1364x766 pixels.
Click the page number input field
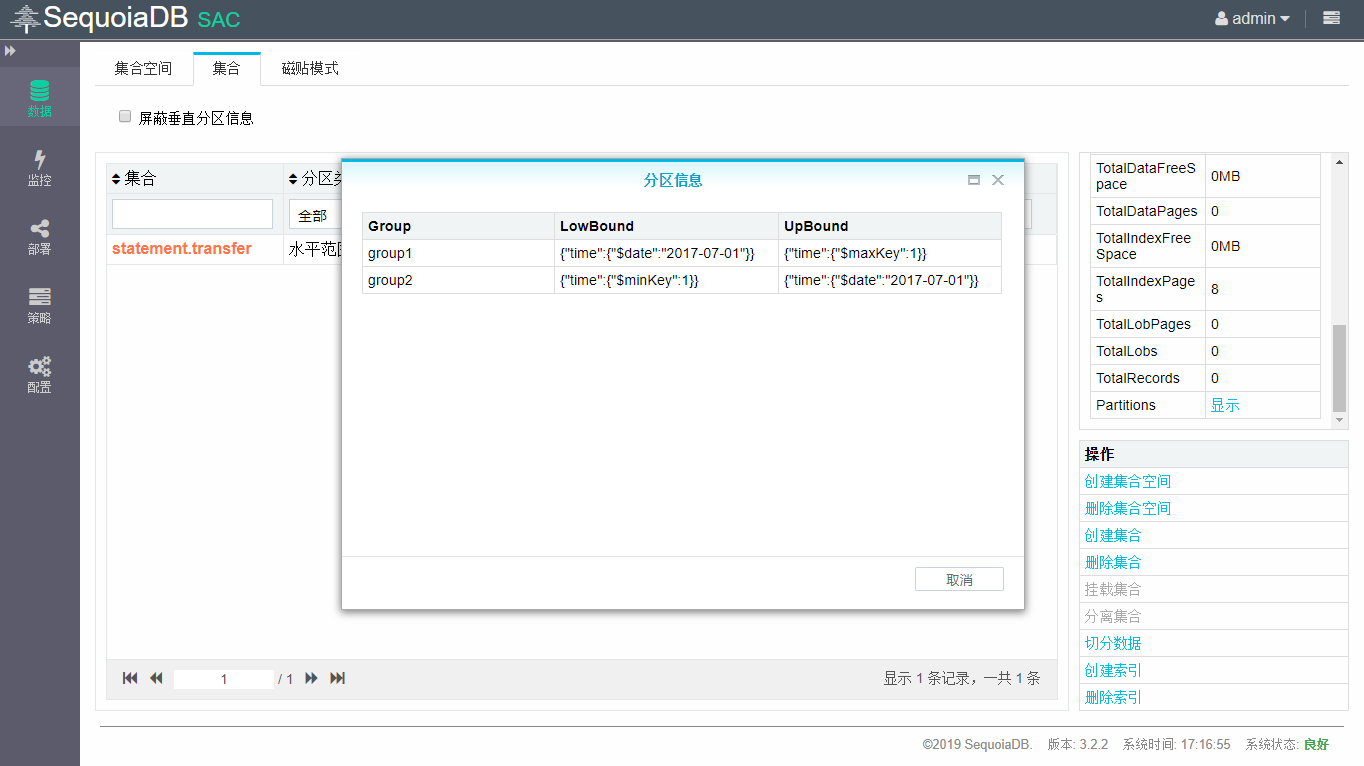pos(224,679)
